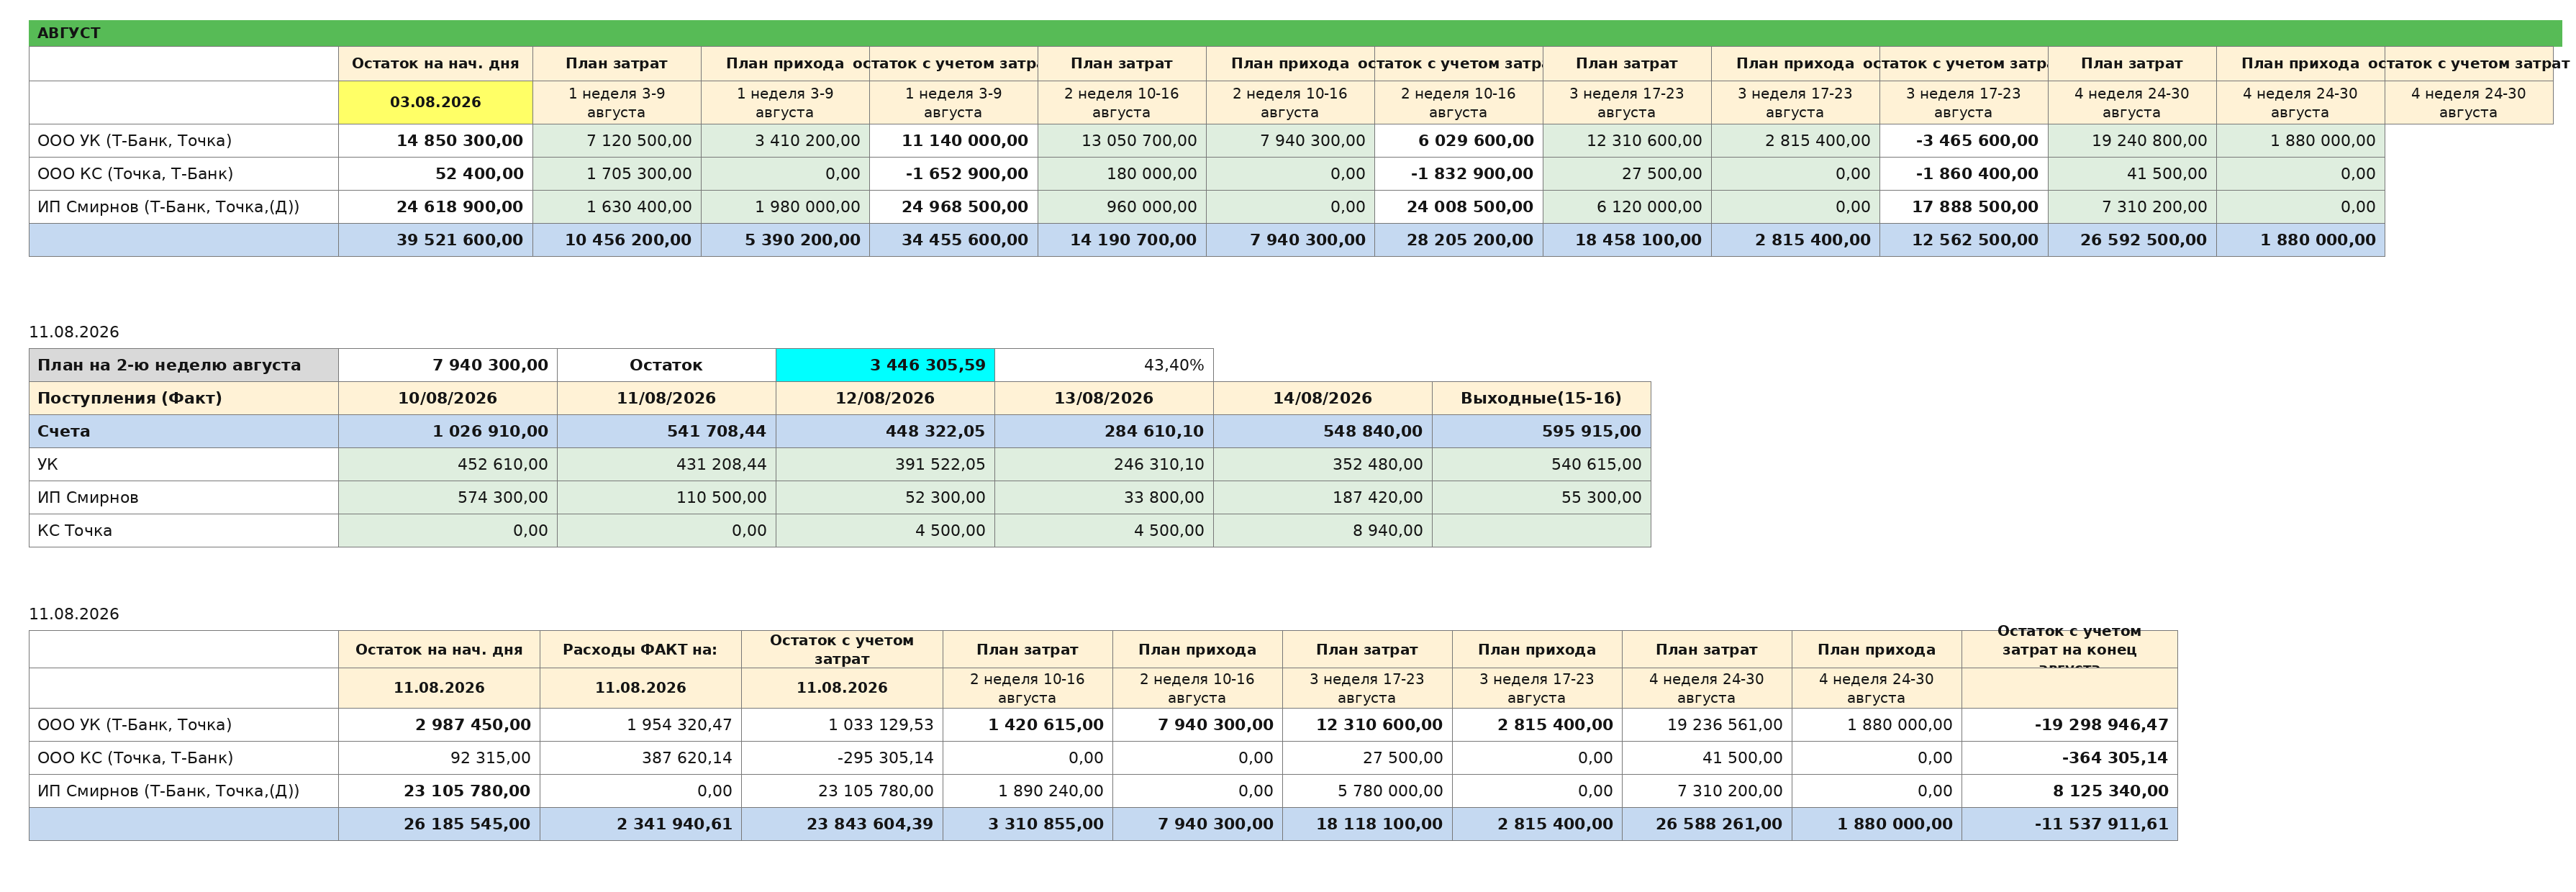Select the balance 24 968 500,00
This screenshot has height=892, width=2576.
(x=953, y=207)
